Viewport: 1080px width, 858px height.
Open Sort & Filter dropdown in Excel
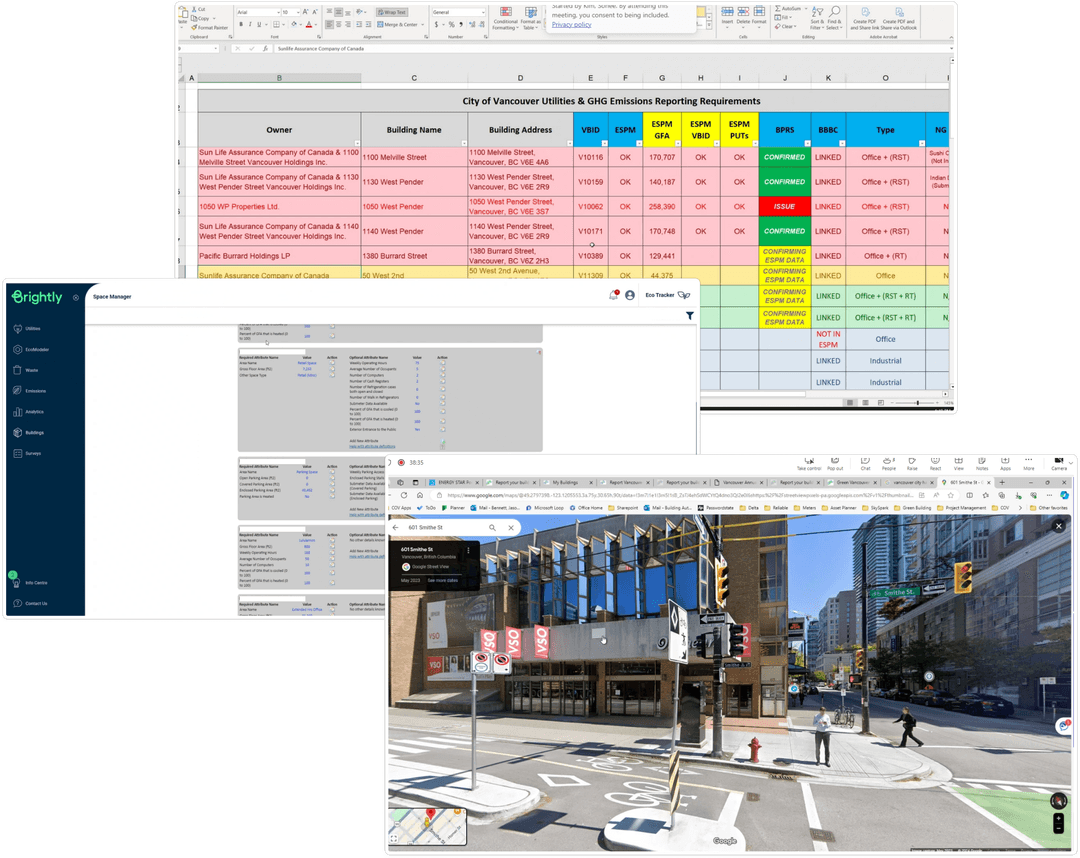(x=818, y=19)
